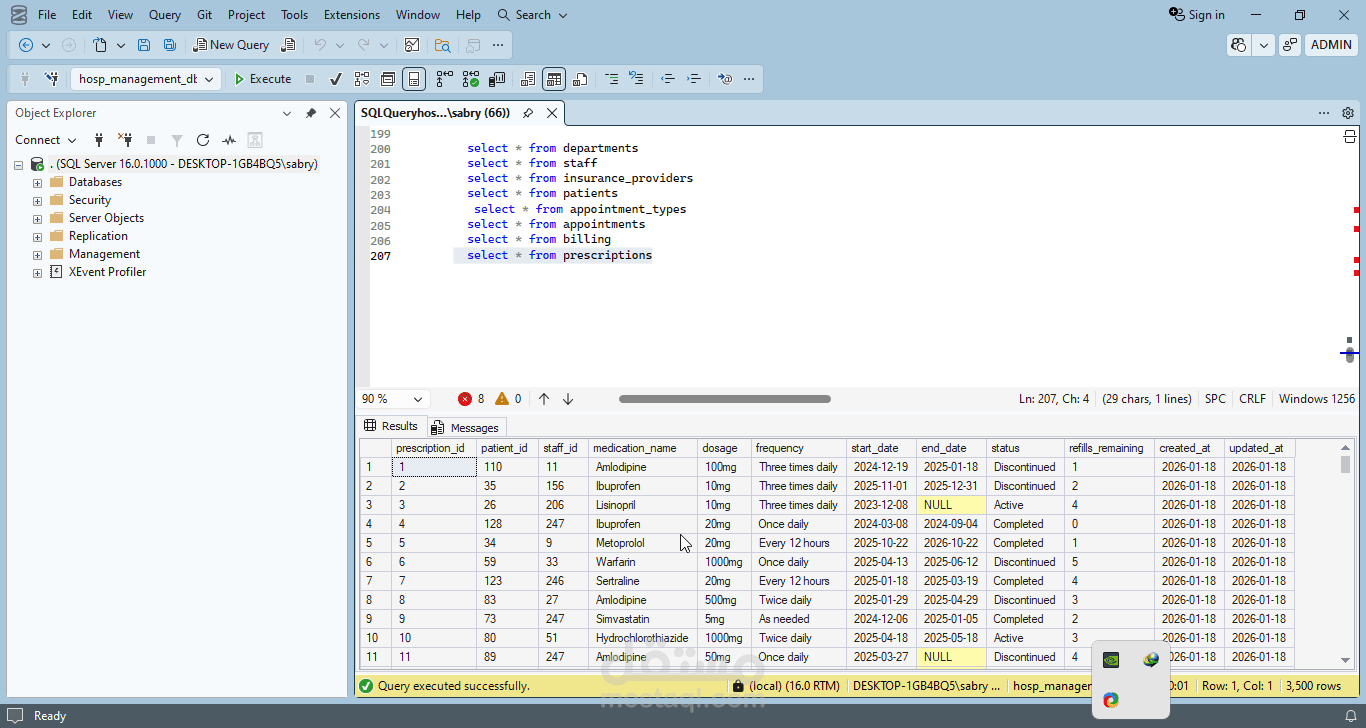1366x728 pixels.
Task: Toggle Results To Grid output mode
Action: click(553, 79)
